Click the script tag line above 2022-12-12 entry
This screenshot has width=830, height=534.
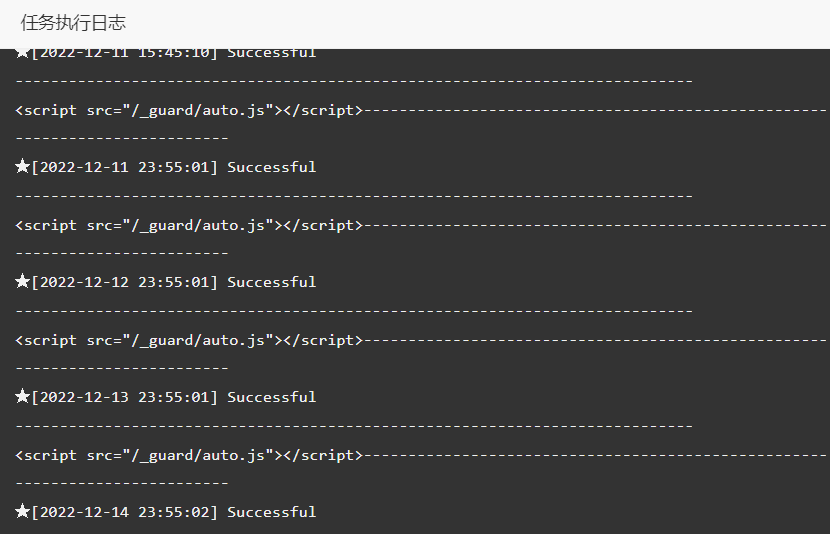click(x=189, y=225)
